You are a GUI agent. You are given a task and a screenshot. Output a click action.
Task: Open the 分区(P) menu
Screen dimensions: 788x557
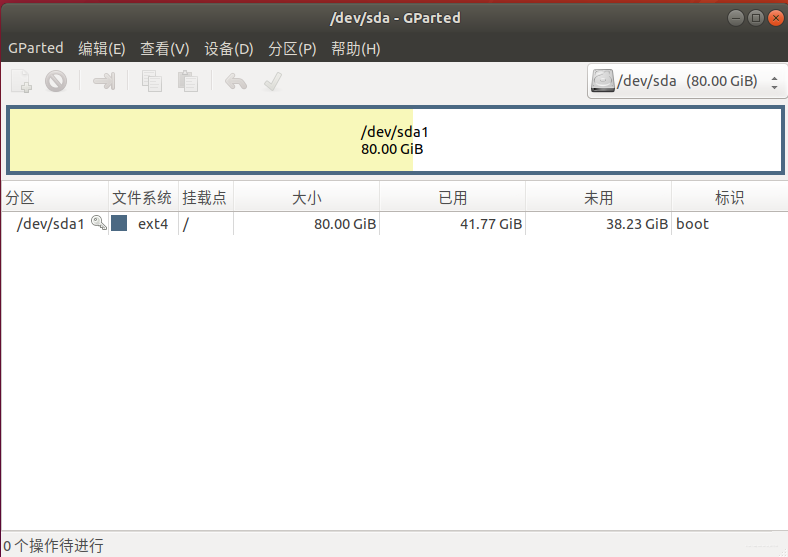pos(292,48)
